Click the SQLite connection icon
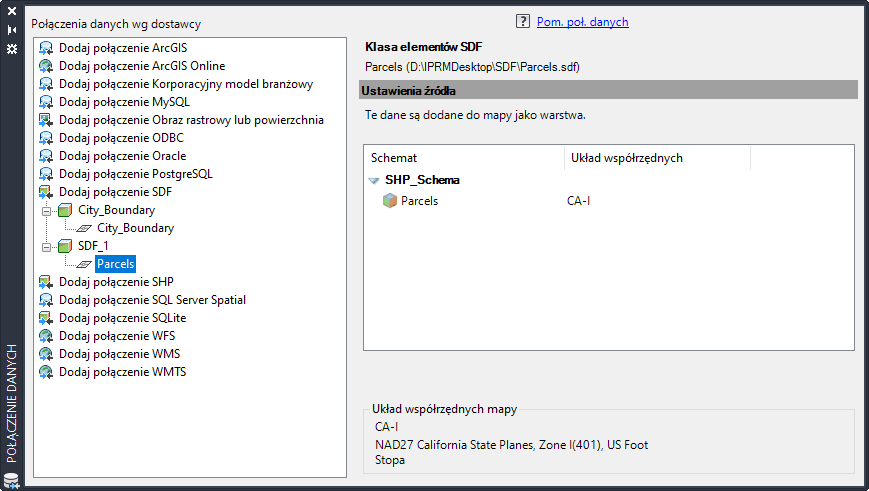Image resolution: width=869 pixels, height=491 pixels. click(x=46, y=318)
